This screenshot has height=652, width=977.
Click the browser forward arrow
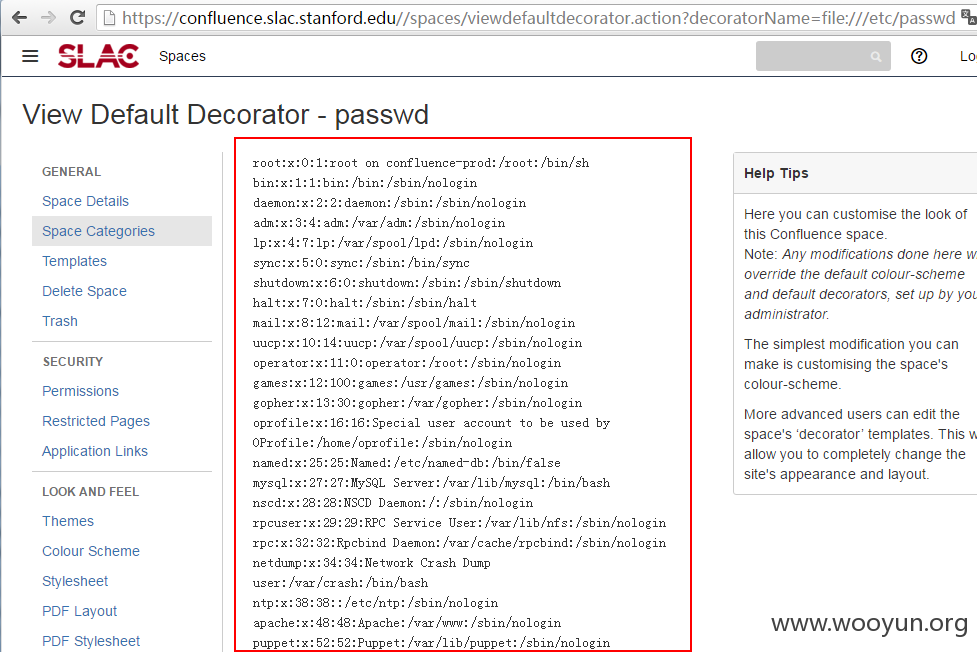click(48, 17)
